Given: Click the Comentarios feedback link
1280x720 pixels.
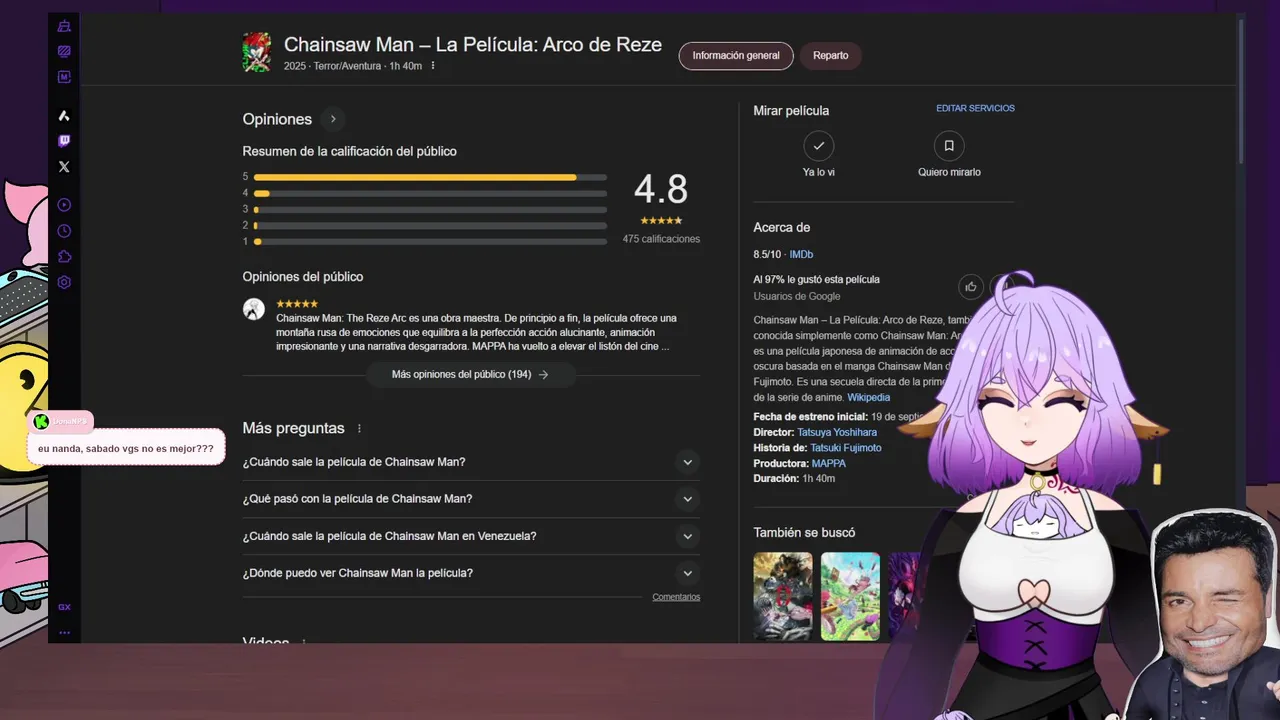Looking at the screenshot, I should coord(676,597).
